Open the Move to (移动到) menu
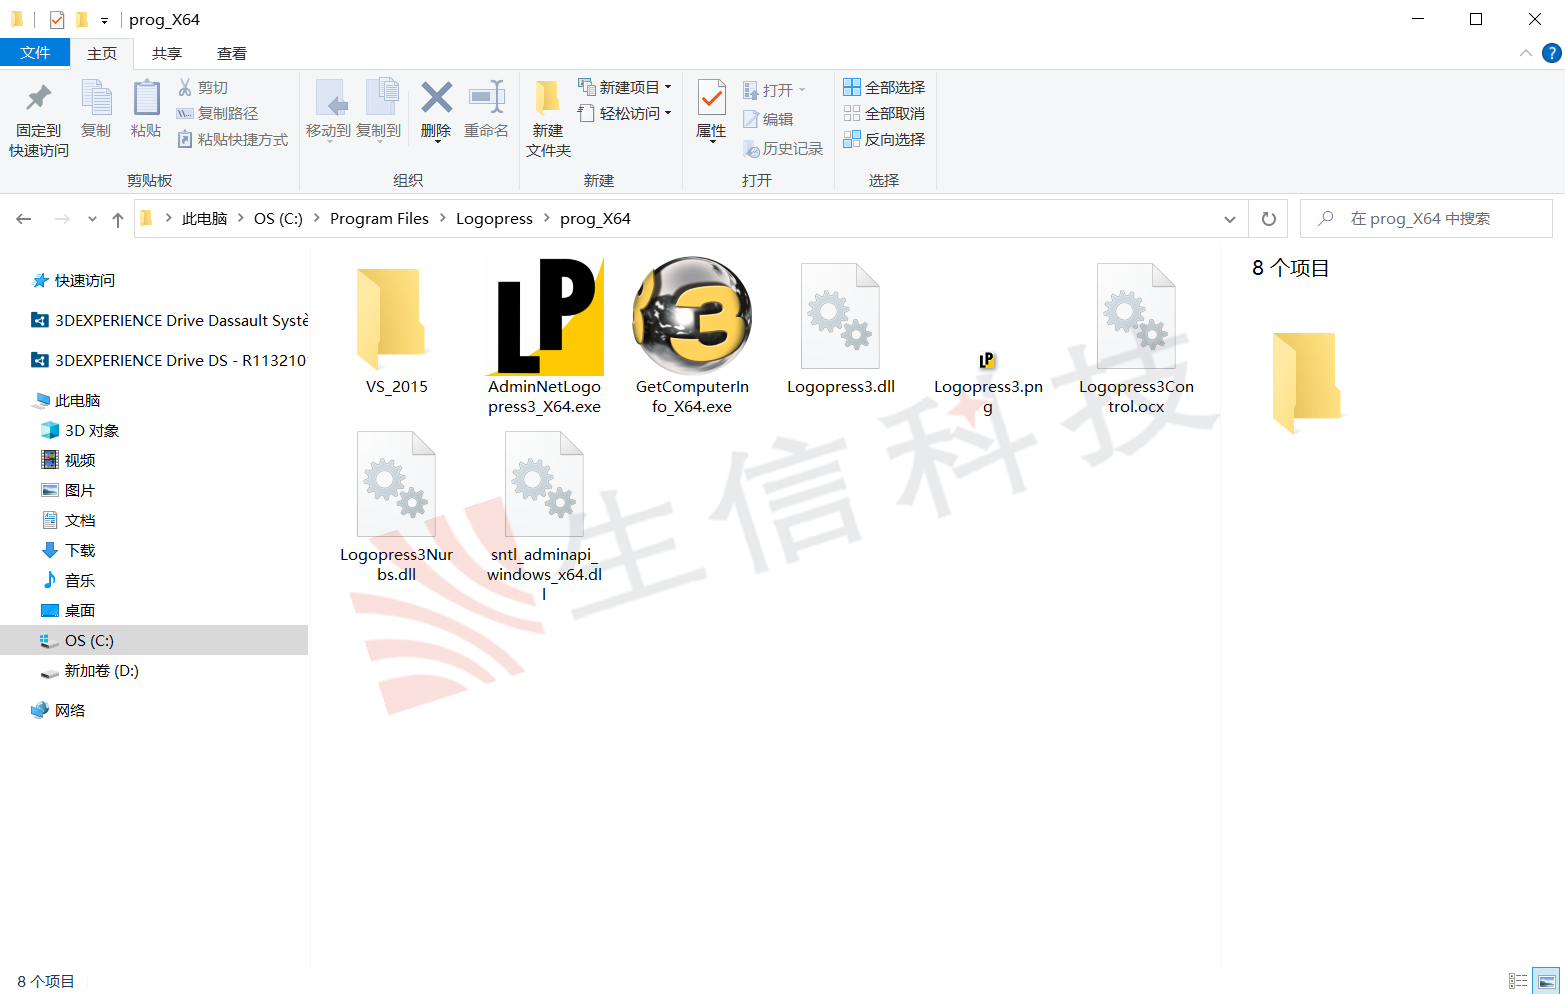The width and height of the screenshot is (1566, 994). tap(328, 111)
